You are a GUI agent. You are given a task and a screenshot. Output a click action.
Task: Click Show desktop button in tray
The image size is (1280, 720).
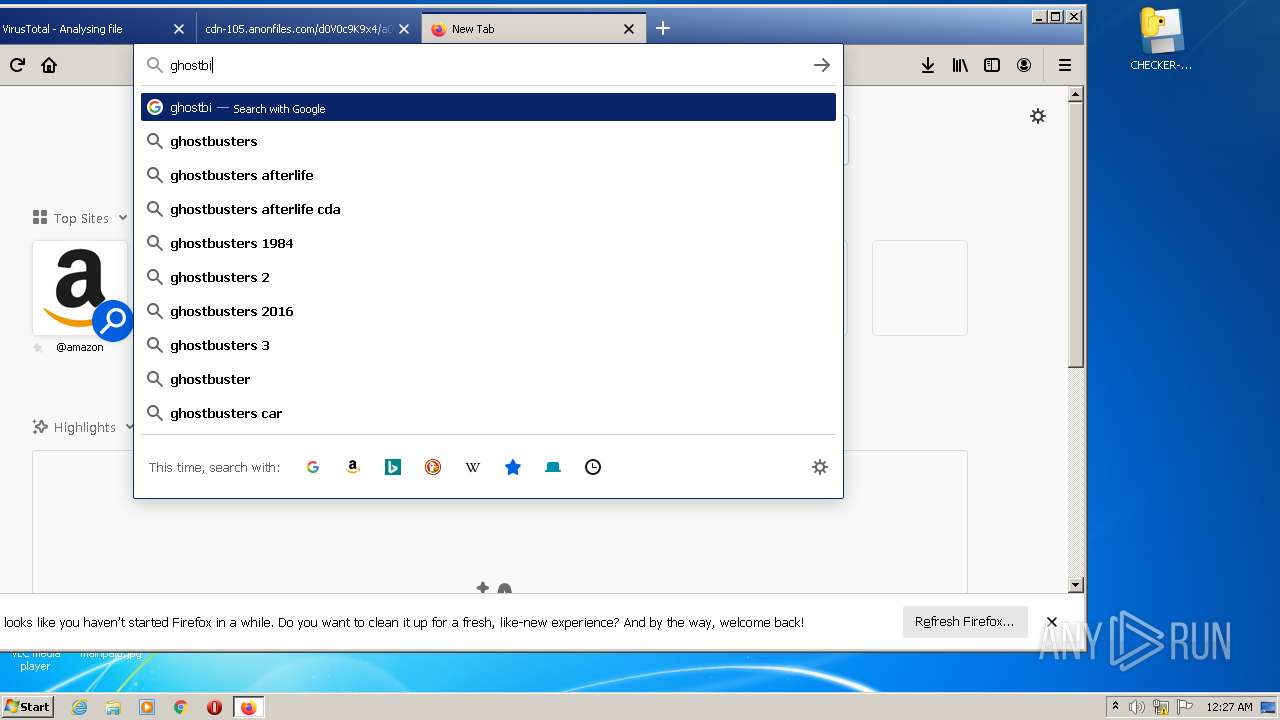pos(1270,707)
